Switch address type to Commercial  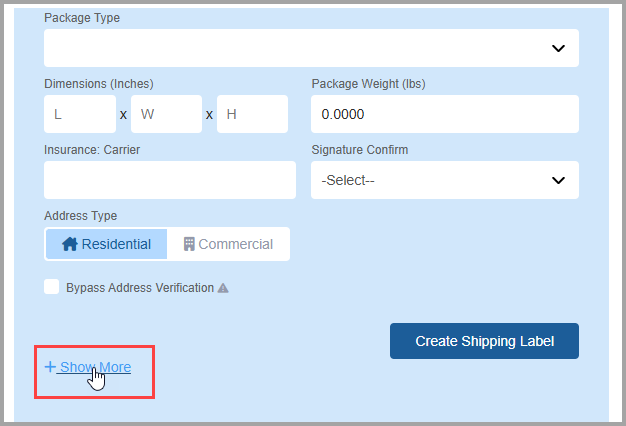point(228,244)
